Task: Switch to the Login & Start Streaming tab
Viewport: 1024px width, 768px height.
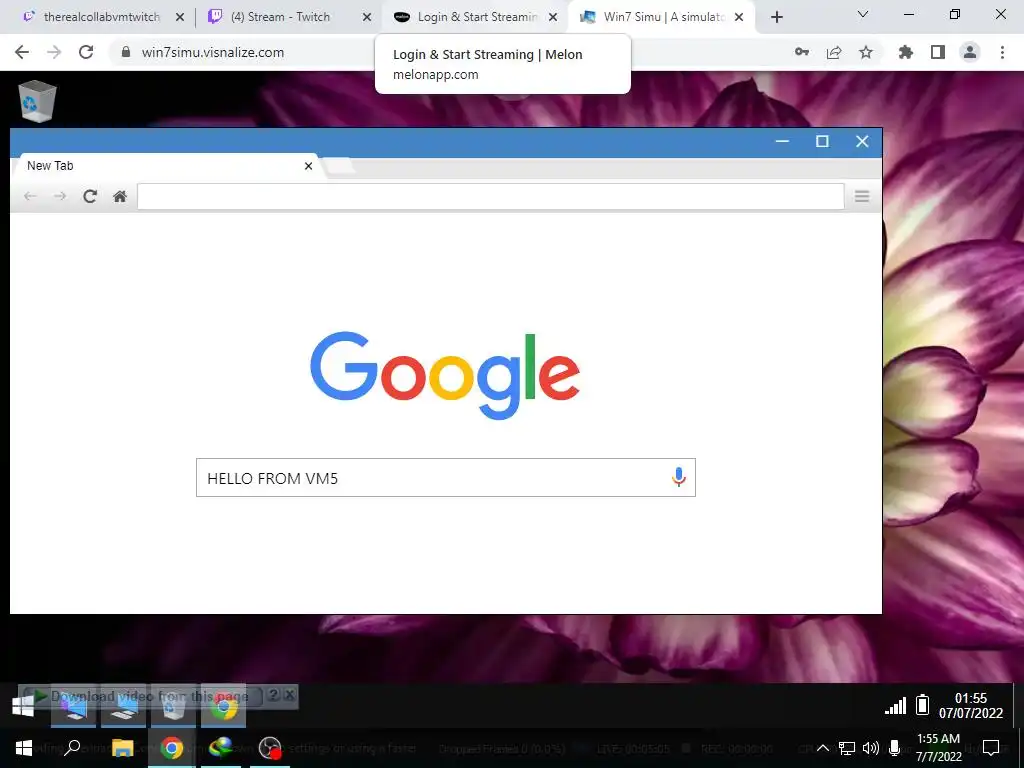Action: click(x=477, y=17)
